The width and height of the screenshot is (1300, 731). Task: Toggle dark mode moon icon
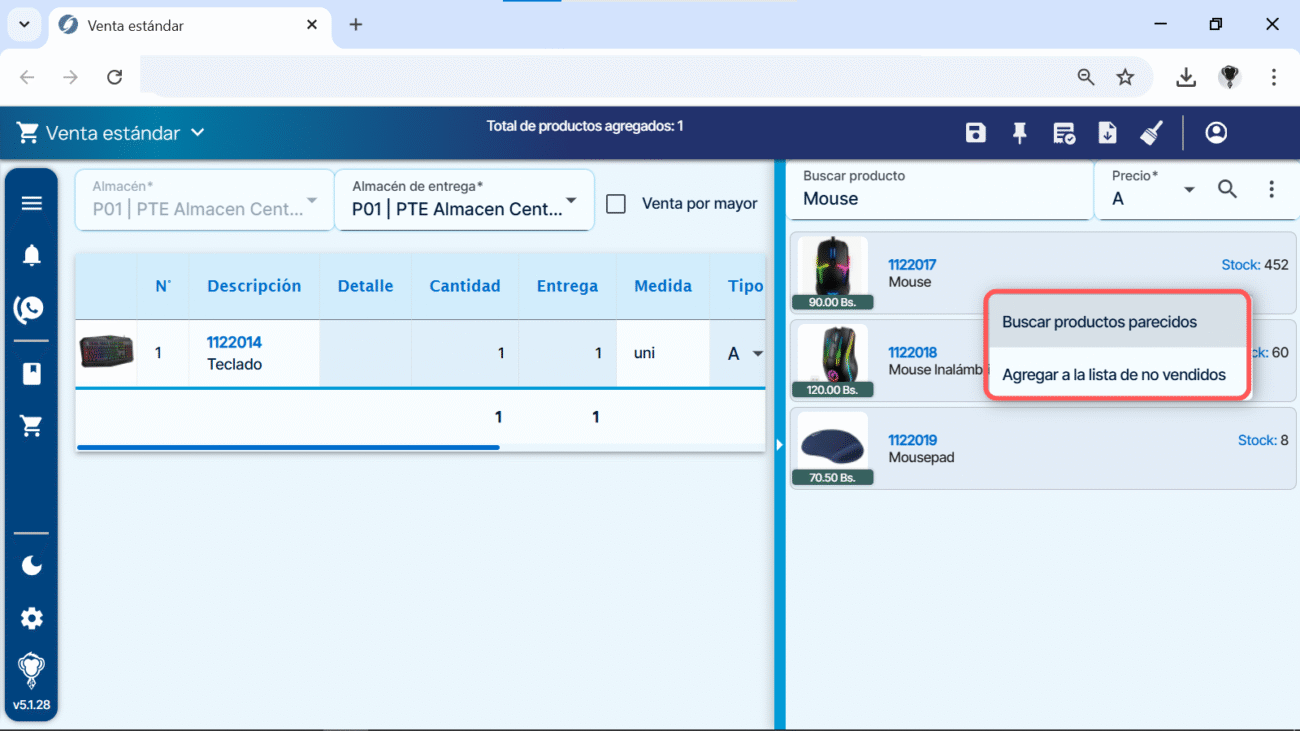[x=32, y=566]
